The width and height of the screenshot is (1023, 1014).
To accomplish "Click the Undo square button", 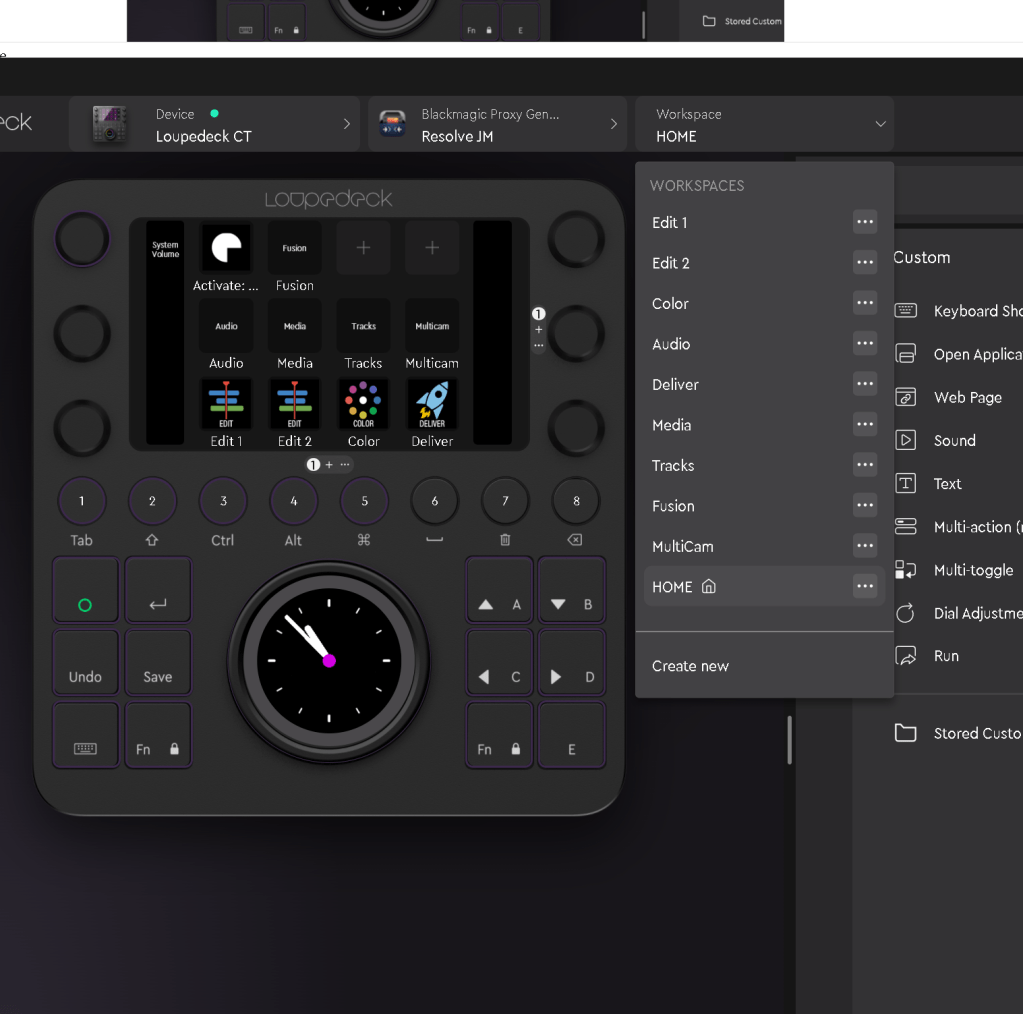I will pos(85,662).
